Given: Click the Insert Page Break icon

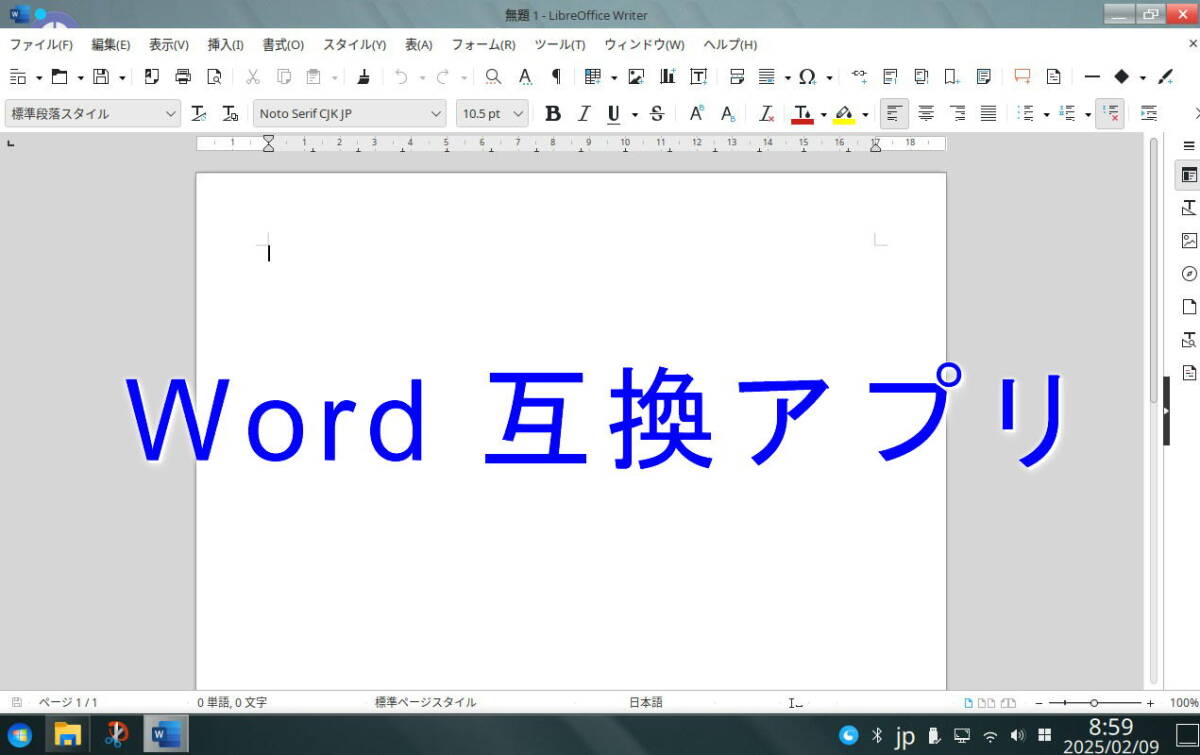Looking at the screenshot, I should [x=737, y=76].
